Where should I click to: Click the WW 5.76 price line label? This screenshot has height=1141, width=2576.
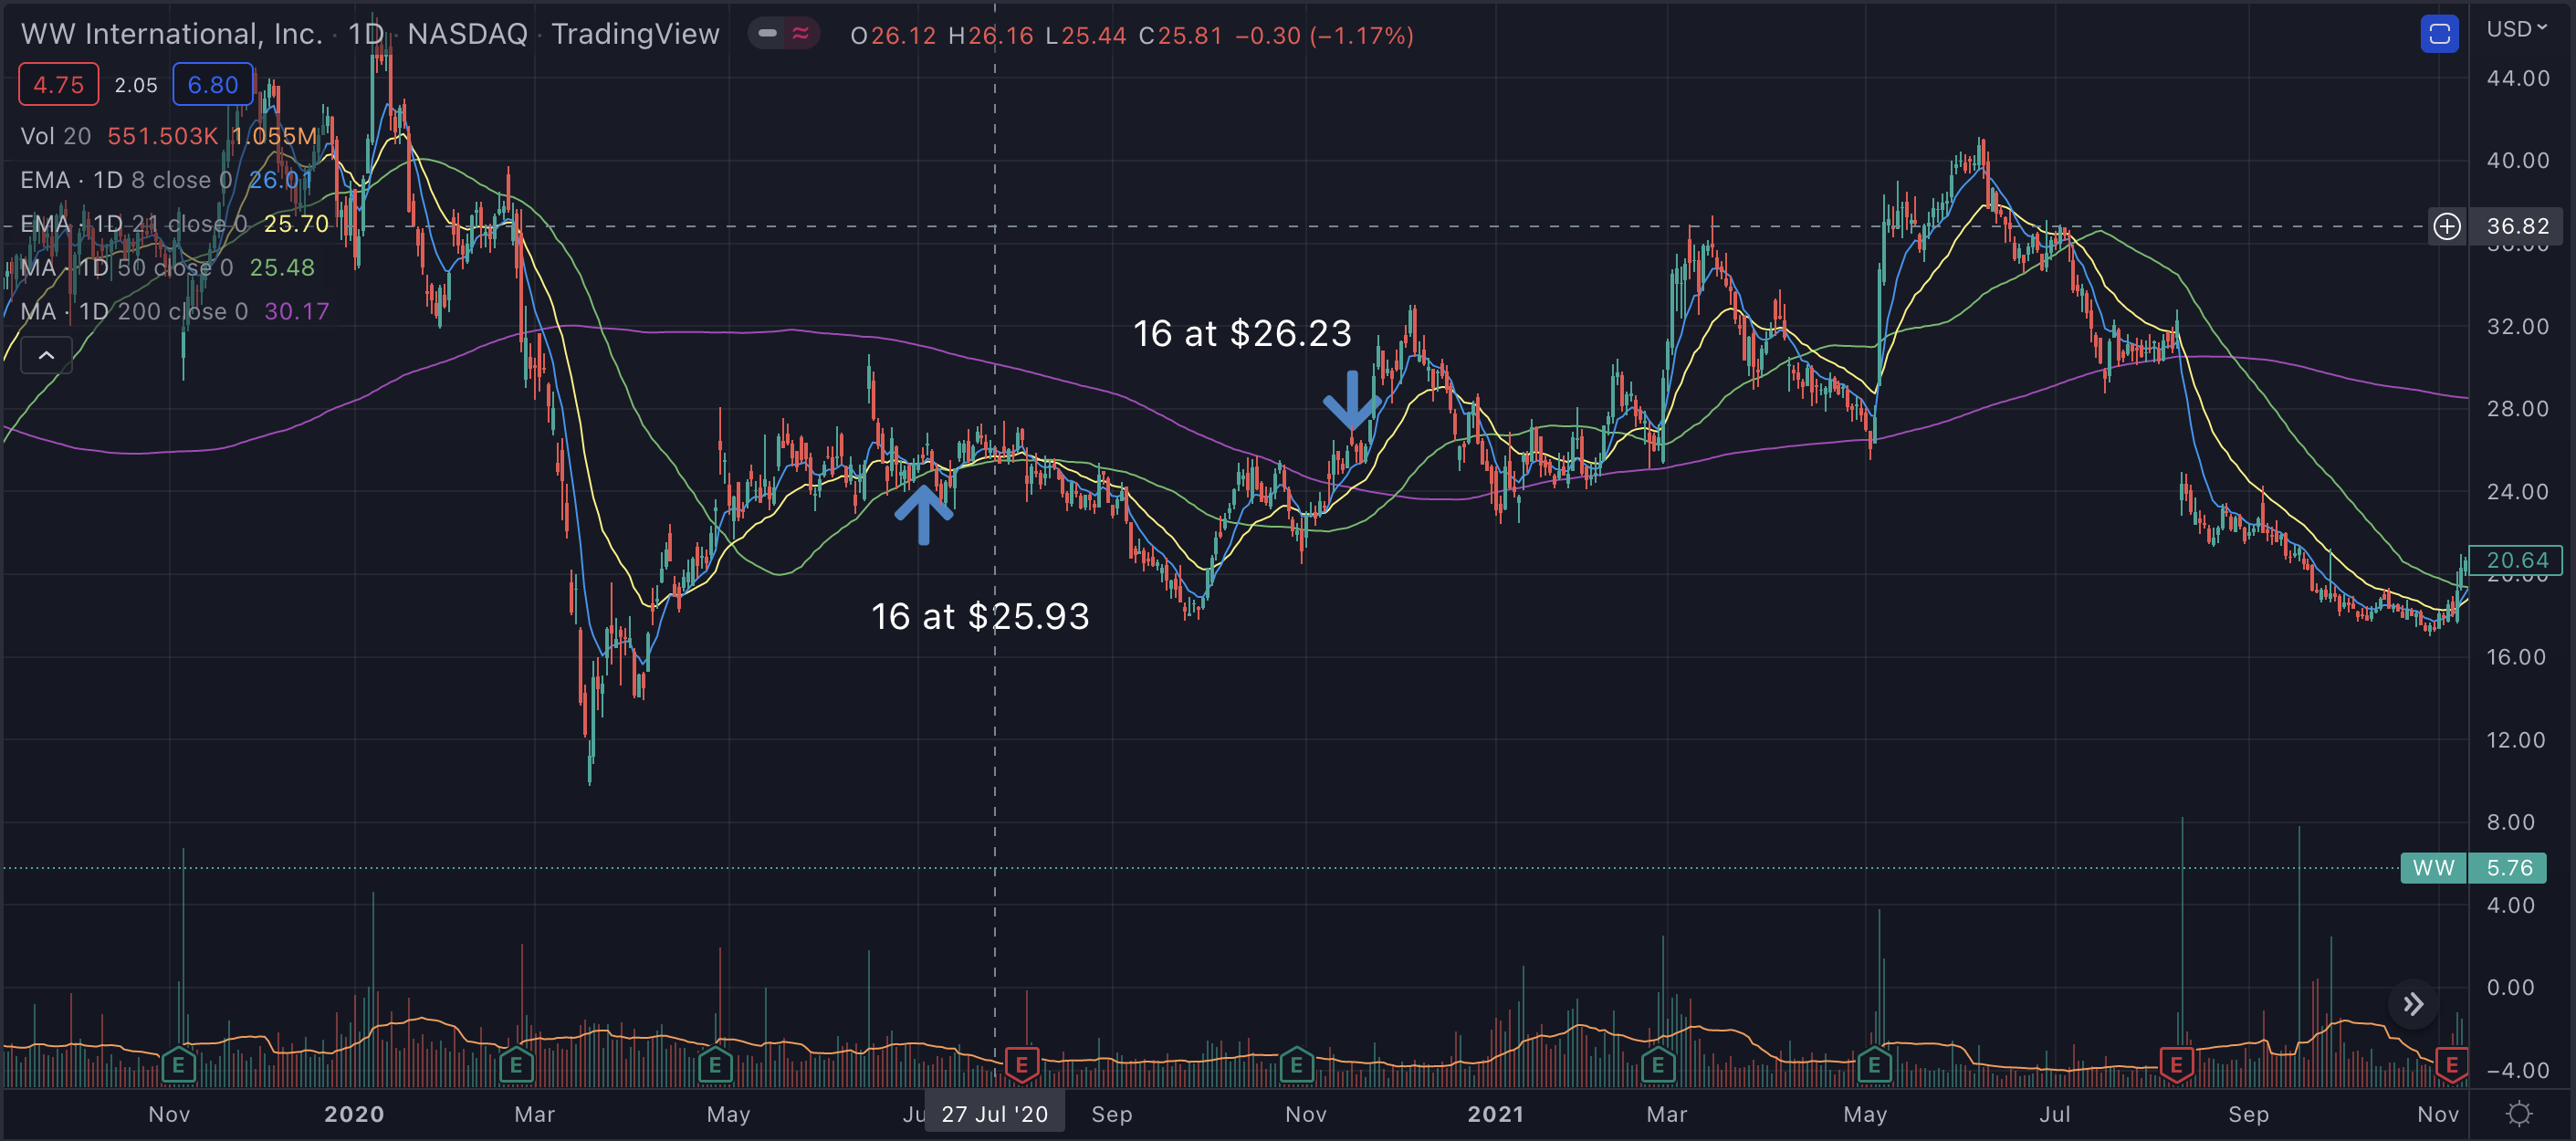(2474, 868)
